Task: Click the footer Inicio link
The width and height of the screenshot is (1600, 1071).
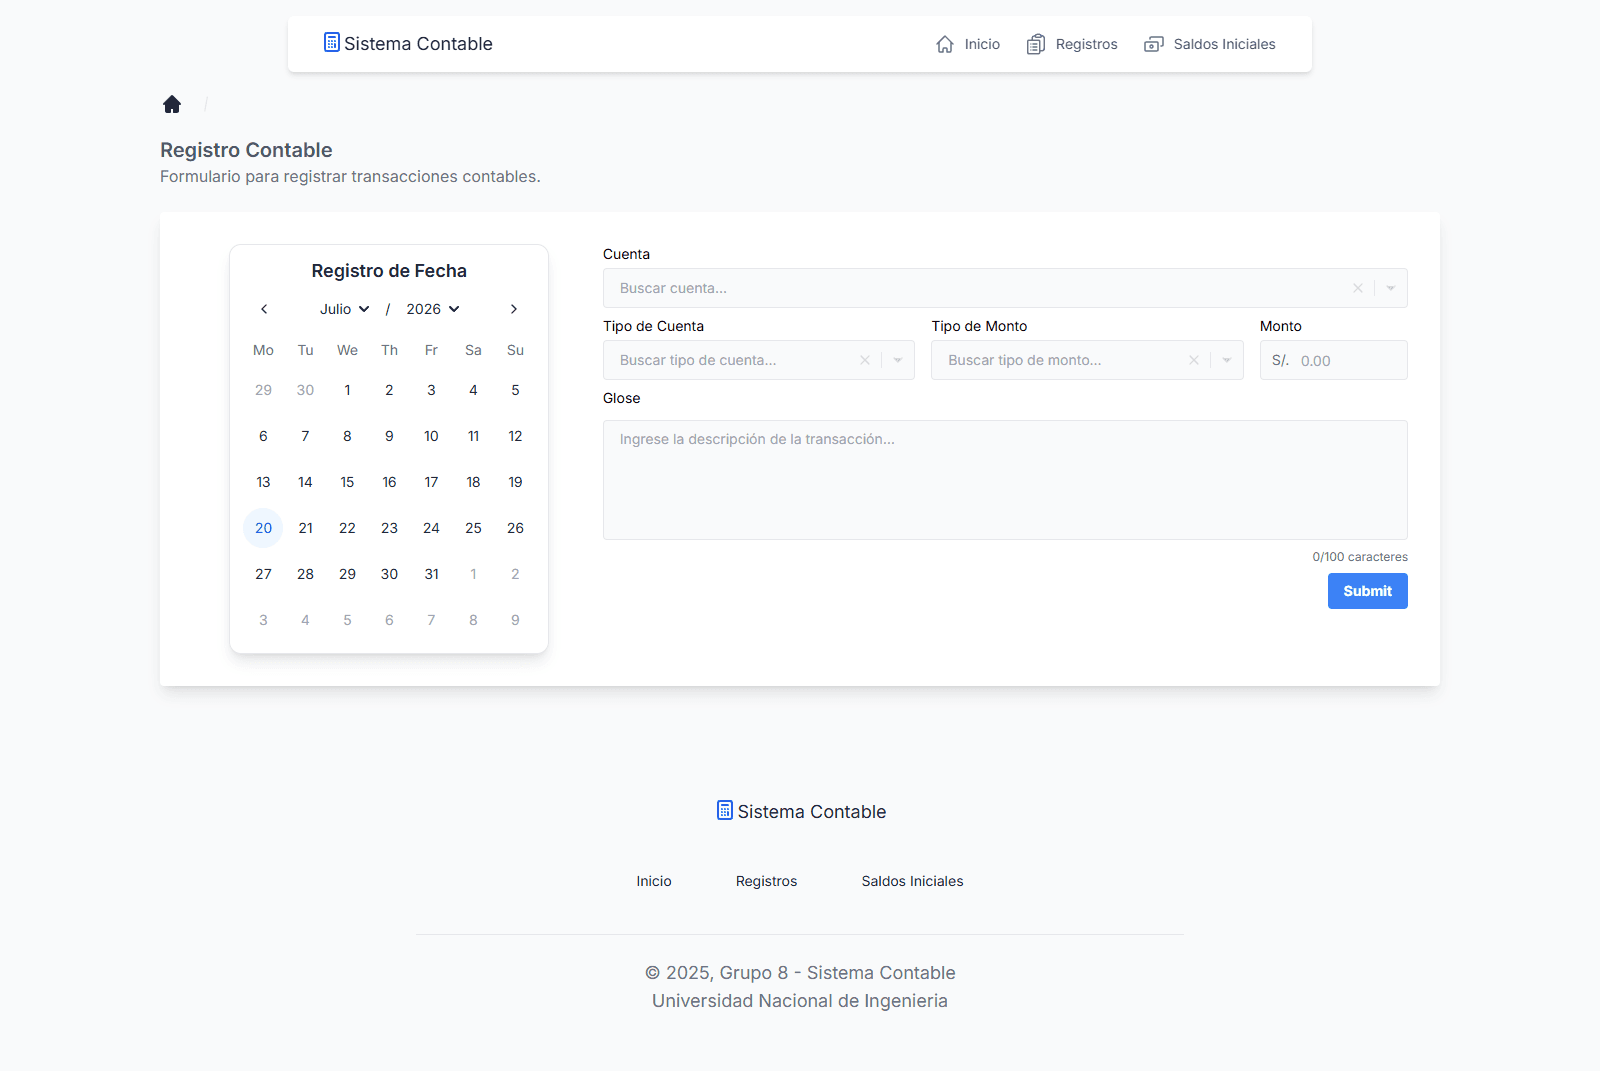Action: coord(654,881)
